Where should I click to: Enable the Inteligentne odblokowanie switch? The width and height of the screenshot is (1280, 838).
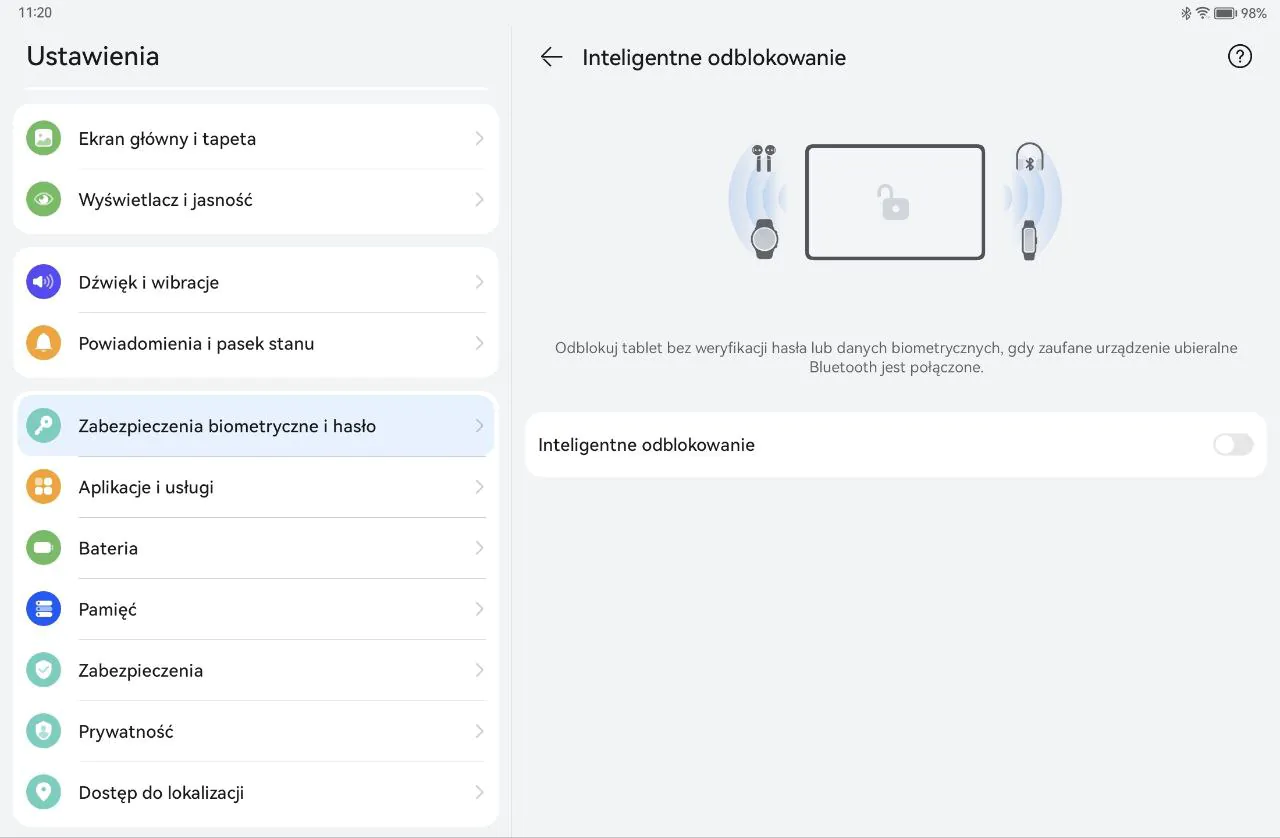(x=1233, y=445)
